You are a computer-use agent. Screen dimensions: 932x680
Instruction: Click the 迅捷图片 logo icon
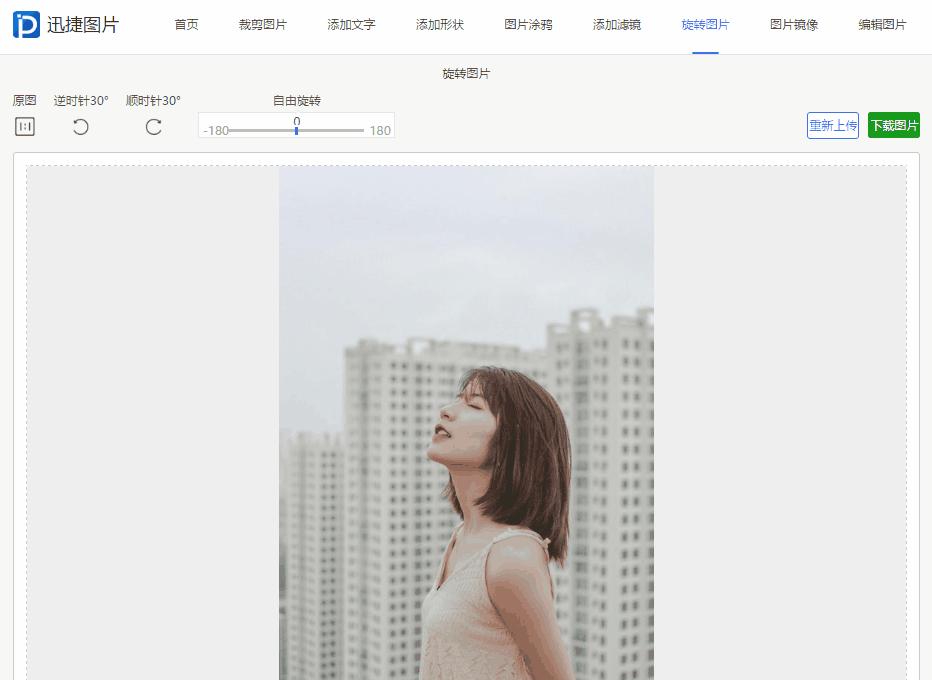click(26, 24)
